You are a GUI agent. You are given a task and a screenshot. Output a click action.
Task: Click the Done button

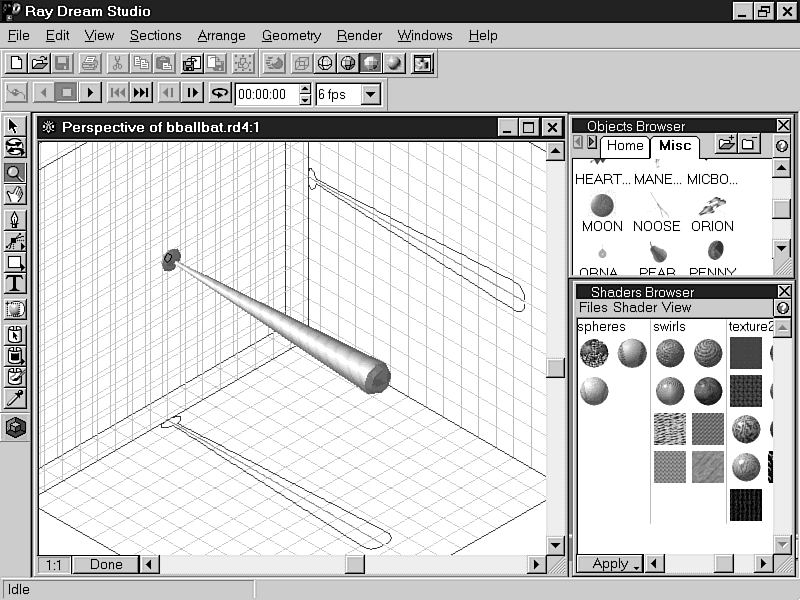pyautogui.click(x=105, y=565)
